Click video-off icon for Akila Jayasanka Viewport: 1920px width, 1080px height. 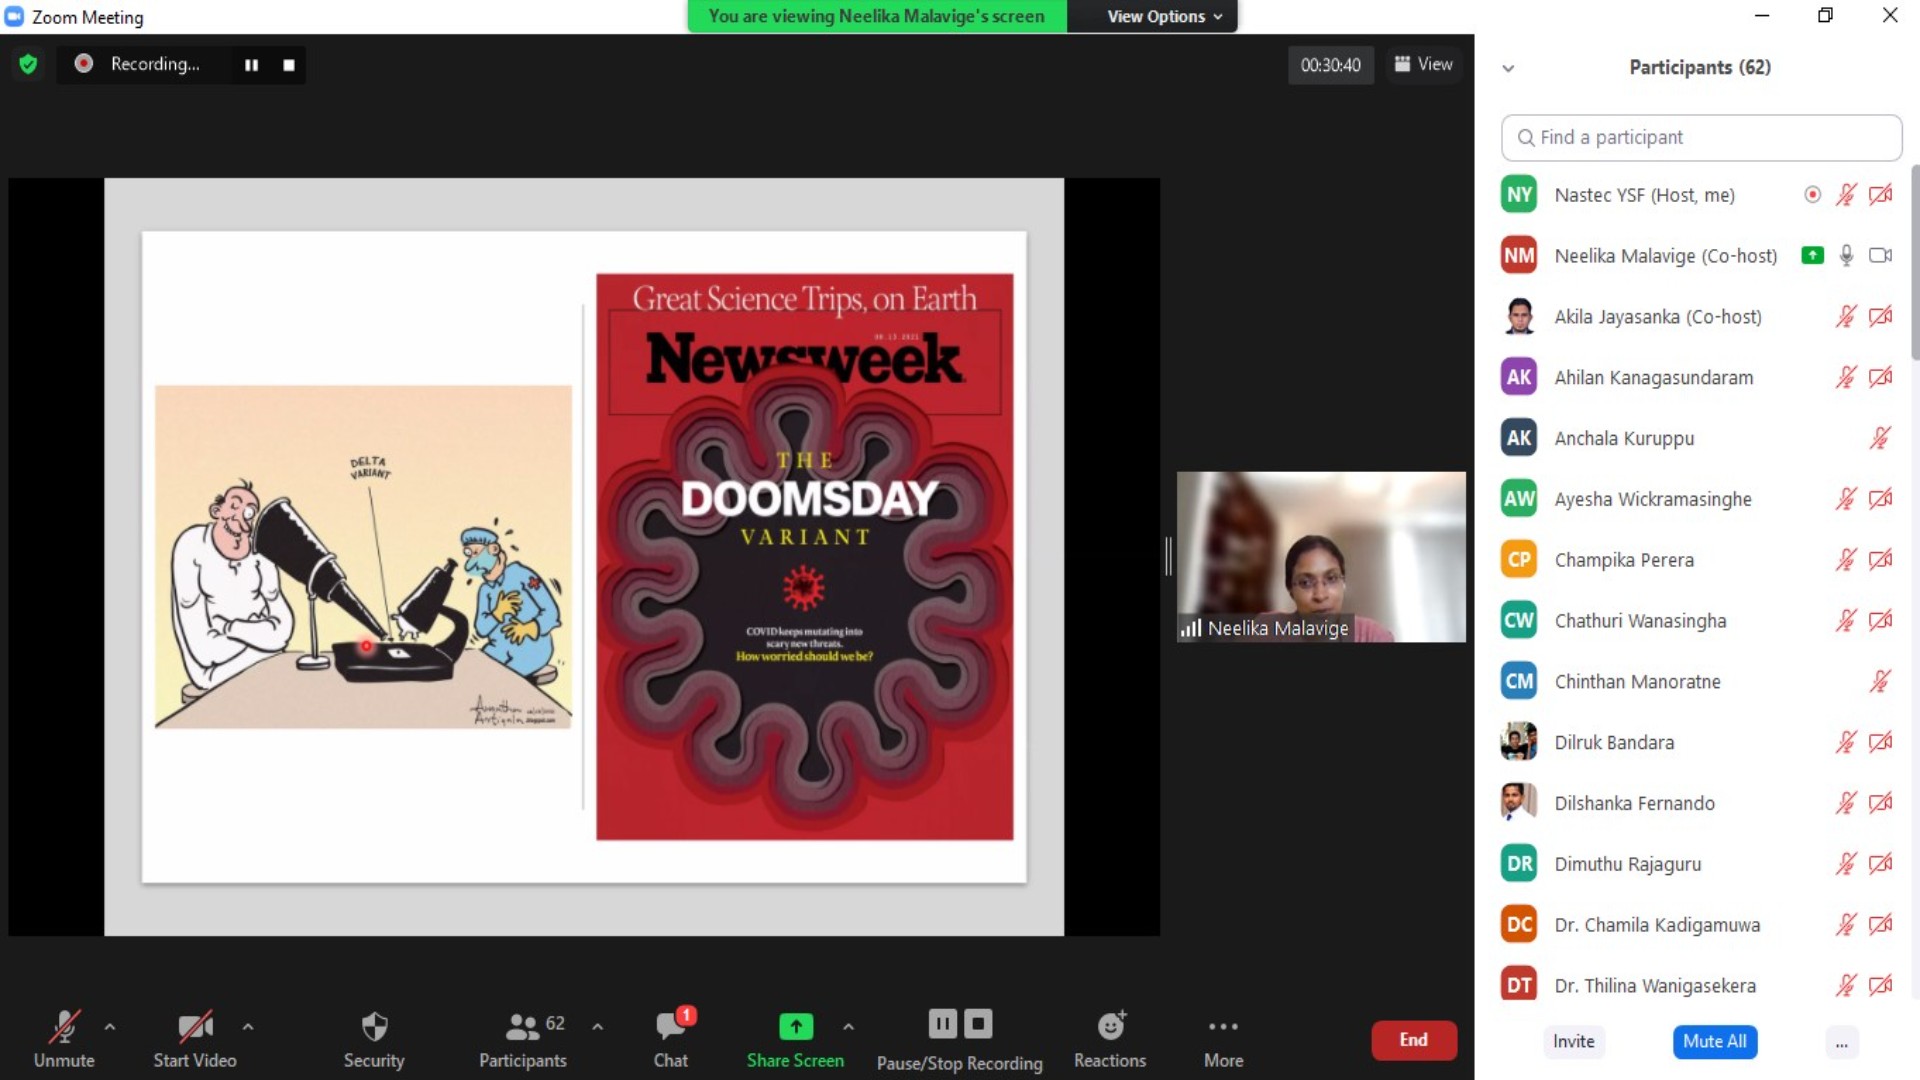click(x=1880, y=317)
